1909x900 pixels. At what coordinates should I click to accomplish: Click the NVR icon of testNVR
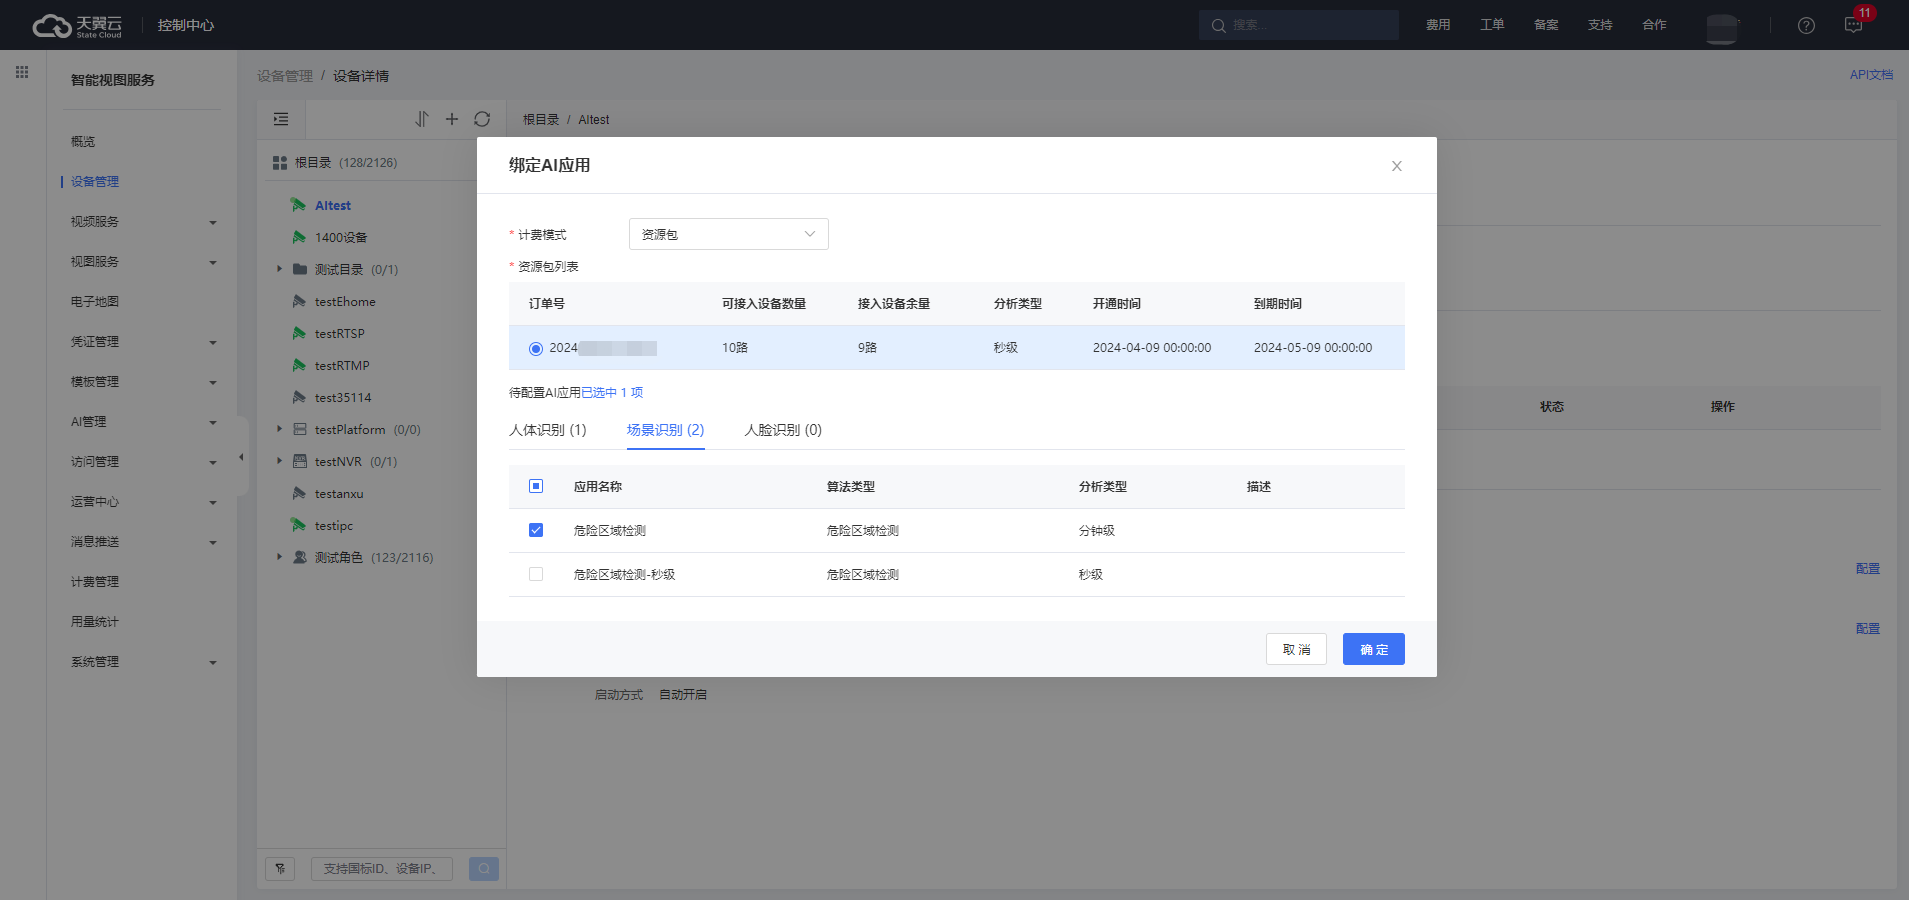point(299,461)
